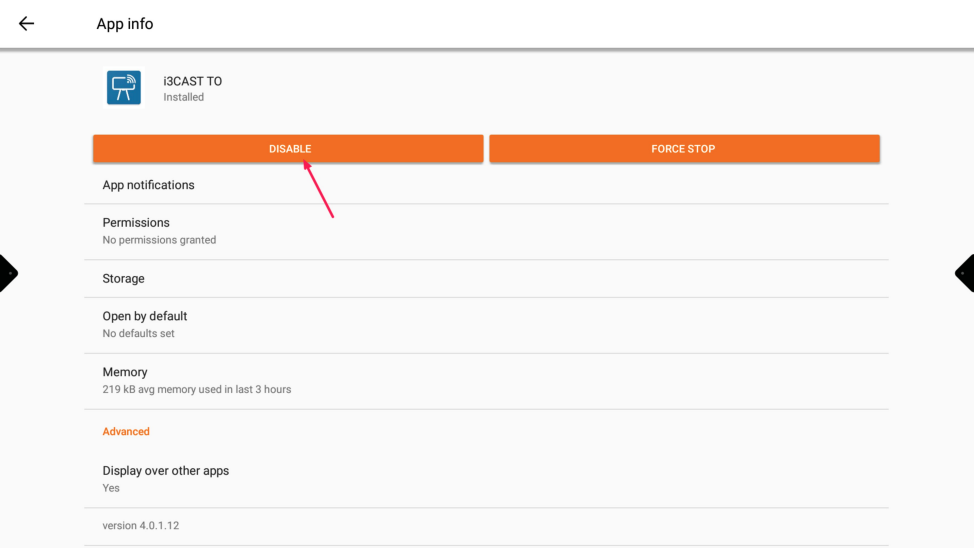
Task: Click the i3CAST TO app icon
Action: pyautogui.click(x=124, y=88)
